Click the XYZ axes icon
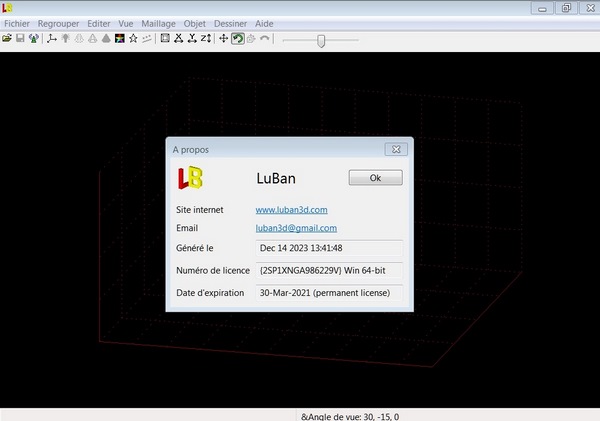This screenshot has width=600, height=421. click(x=52, y=38)
